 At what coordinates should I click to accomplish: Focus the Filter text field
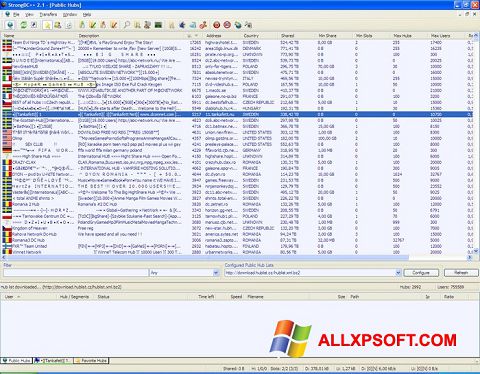click(x=76, y=273)
